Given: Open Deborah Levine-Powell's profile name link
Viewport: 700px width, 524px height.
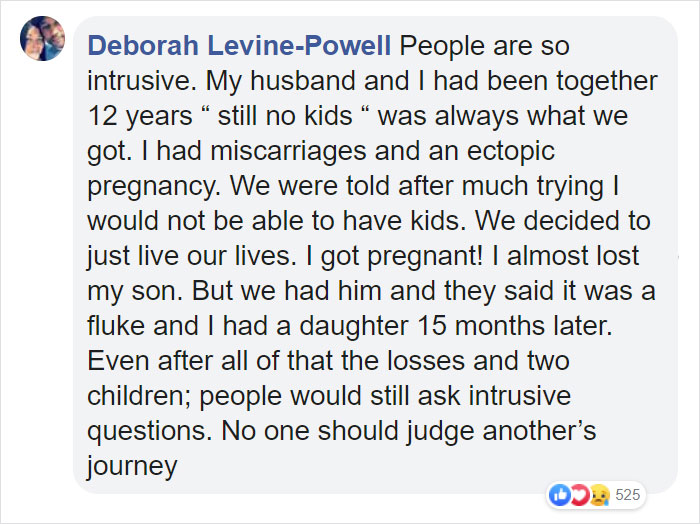Looking at the screenshot, I should [x=241, y=46].
